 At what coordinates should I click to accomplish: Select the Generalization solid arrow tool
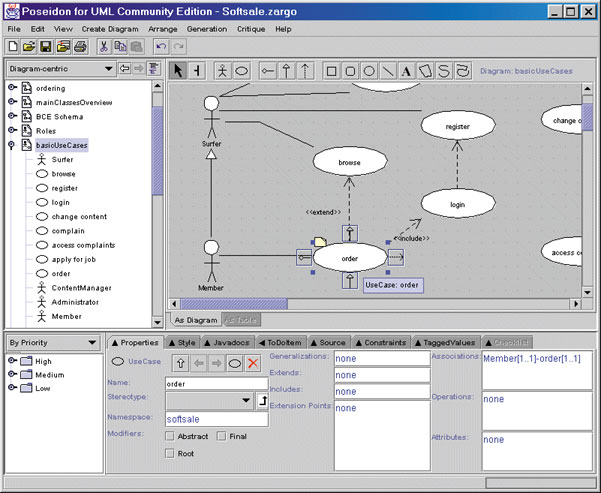pyautogui.click(x=286, y=71)
